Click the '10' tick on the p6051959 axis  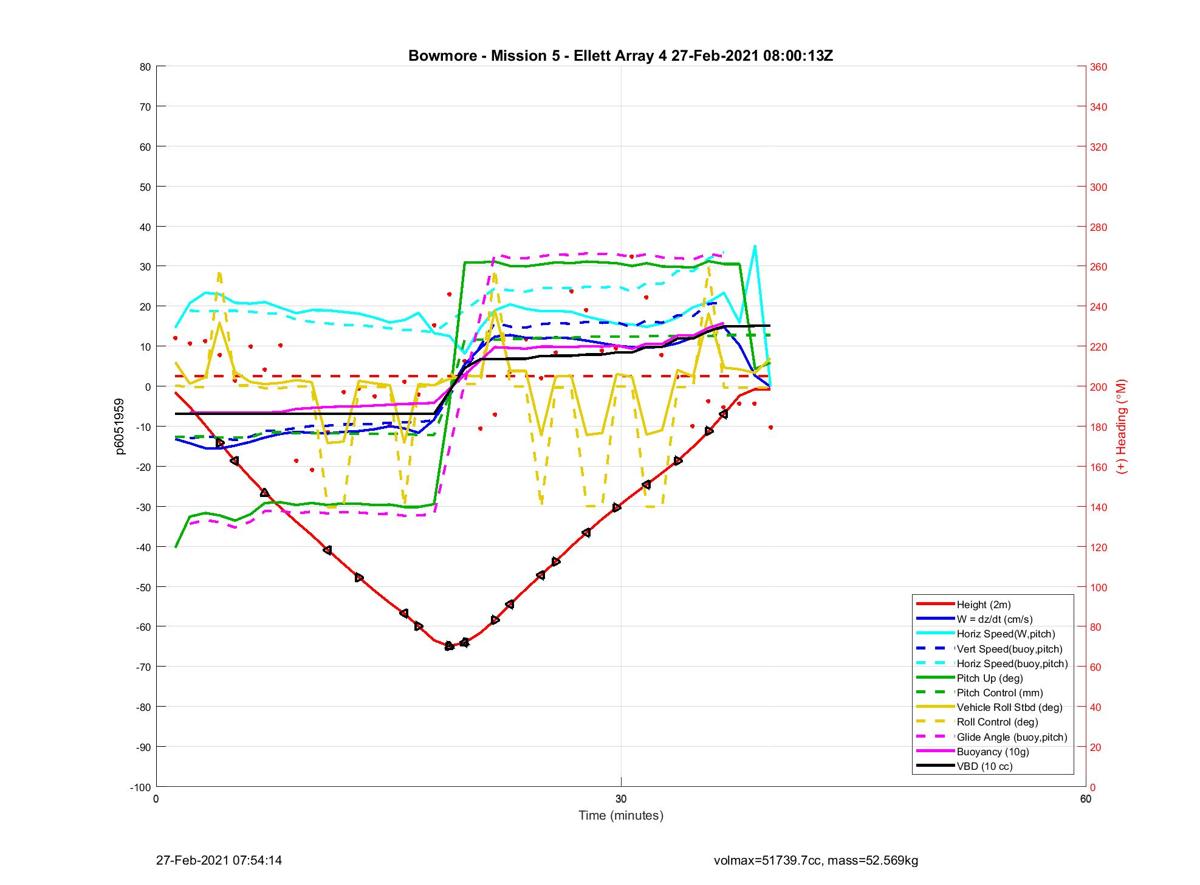click(144, 347)
